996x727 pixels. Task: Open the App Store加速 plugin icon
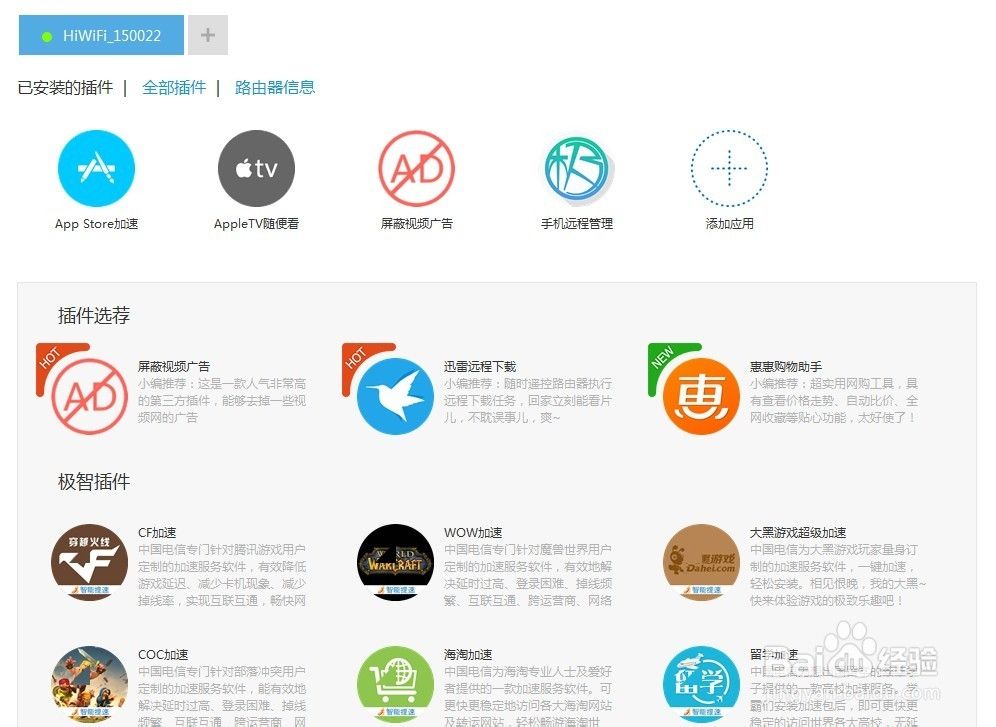pos(96,168)
